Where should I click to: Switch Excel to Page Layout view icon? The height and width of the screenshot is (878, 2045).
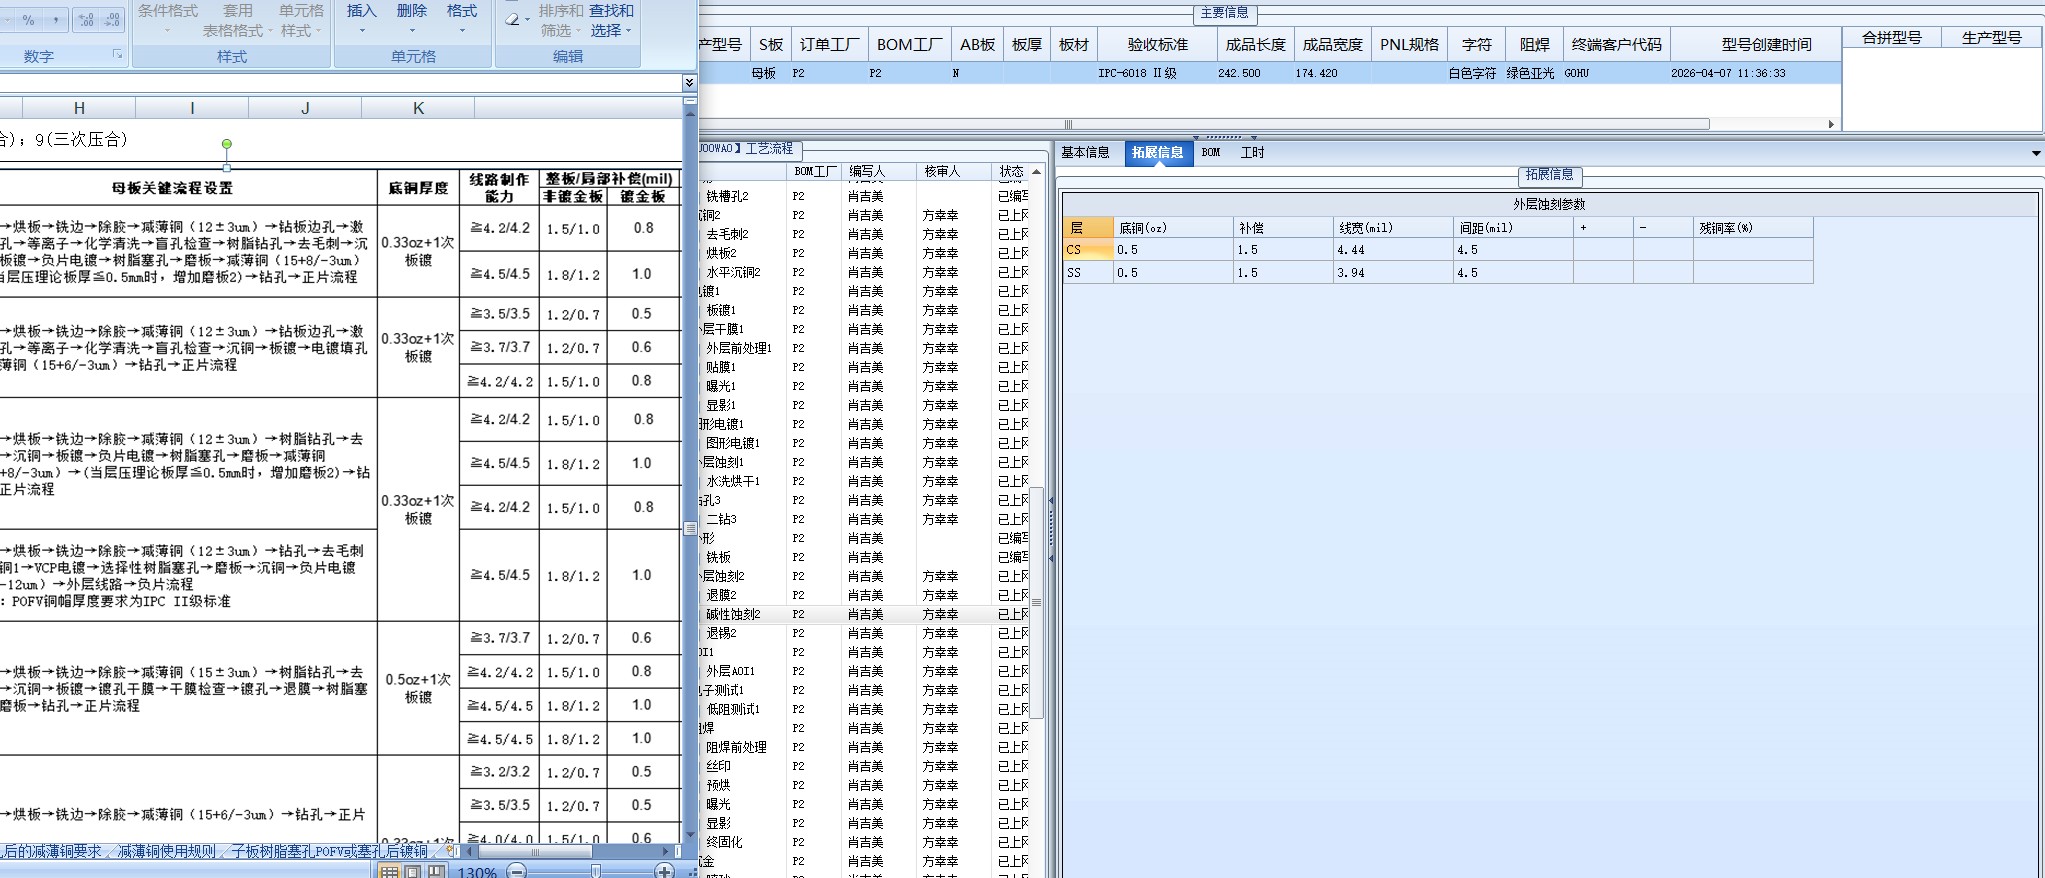tap(413, 872)
